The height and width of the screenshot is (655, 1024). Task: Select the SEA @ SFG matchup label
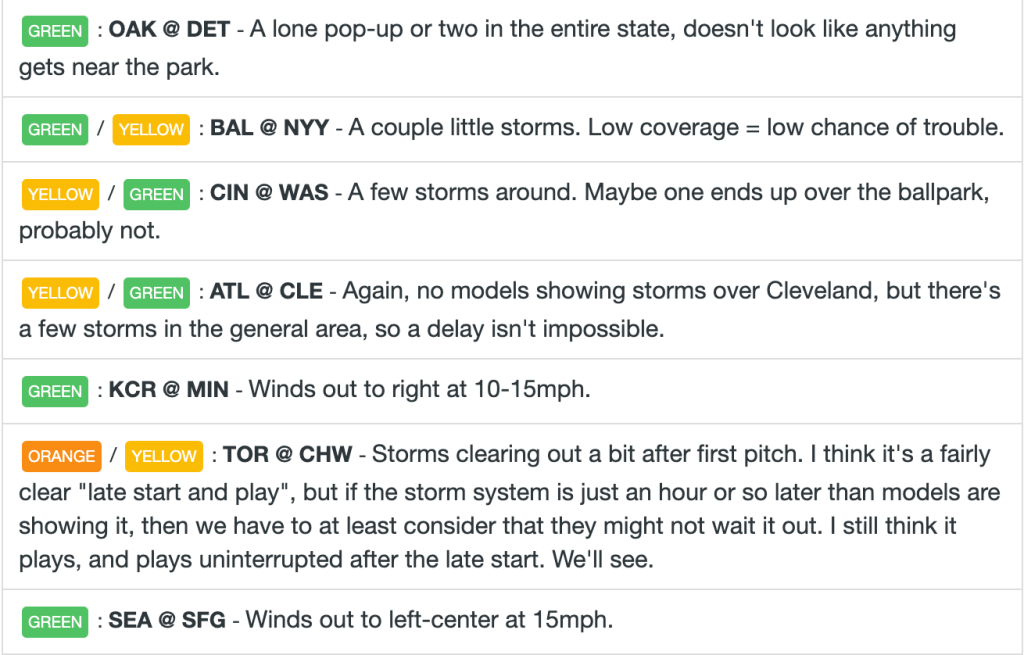click(165, 621)
